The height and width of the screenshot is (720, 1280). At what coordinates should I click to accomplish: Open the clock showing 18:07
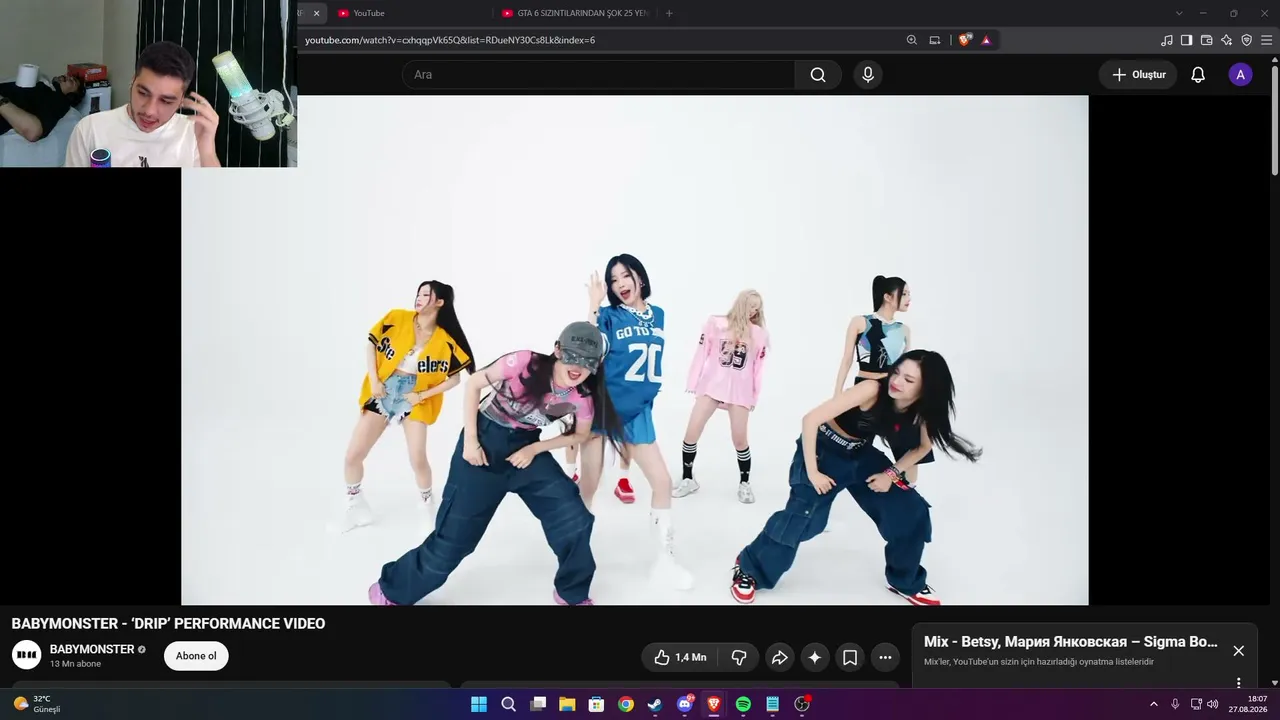(x=1248, y=704)
